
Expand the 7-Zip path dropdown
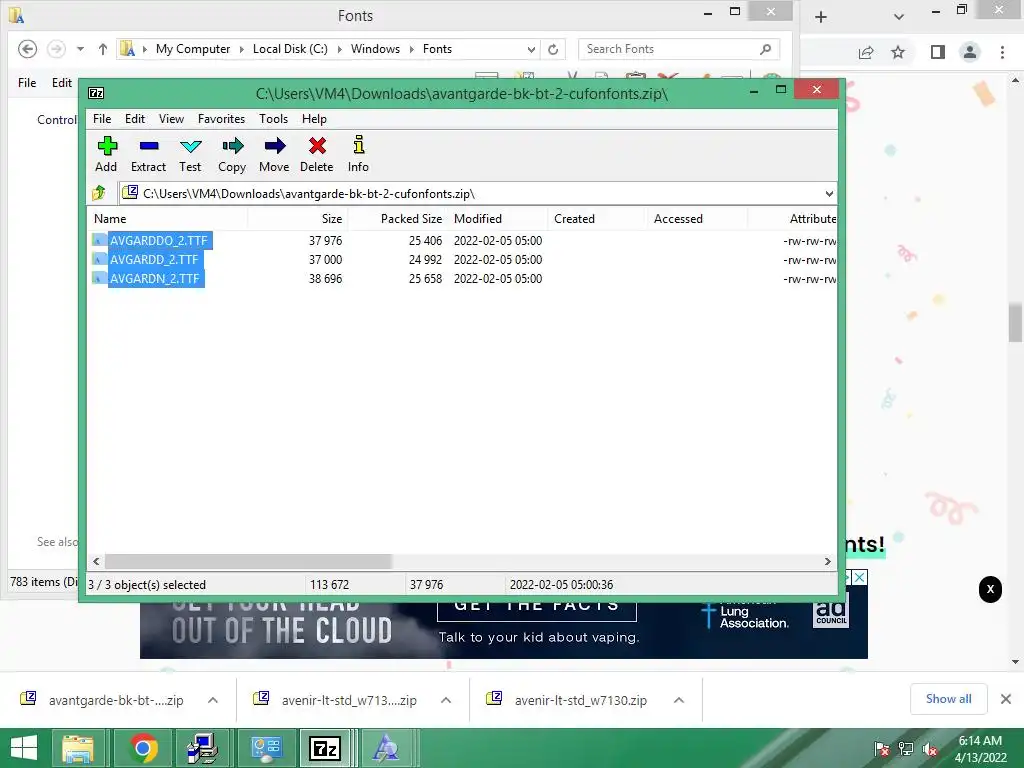point(829,193)
